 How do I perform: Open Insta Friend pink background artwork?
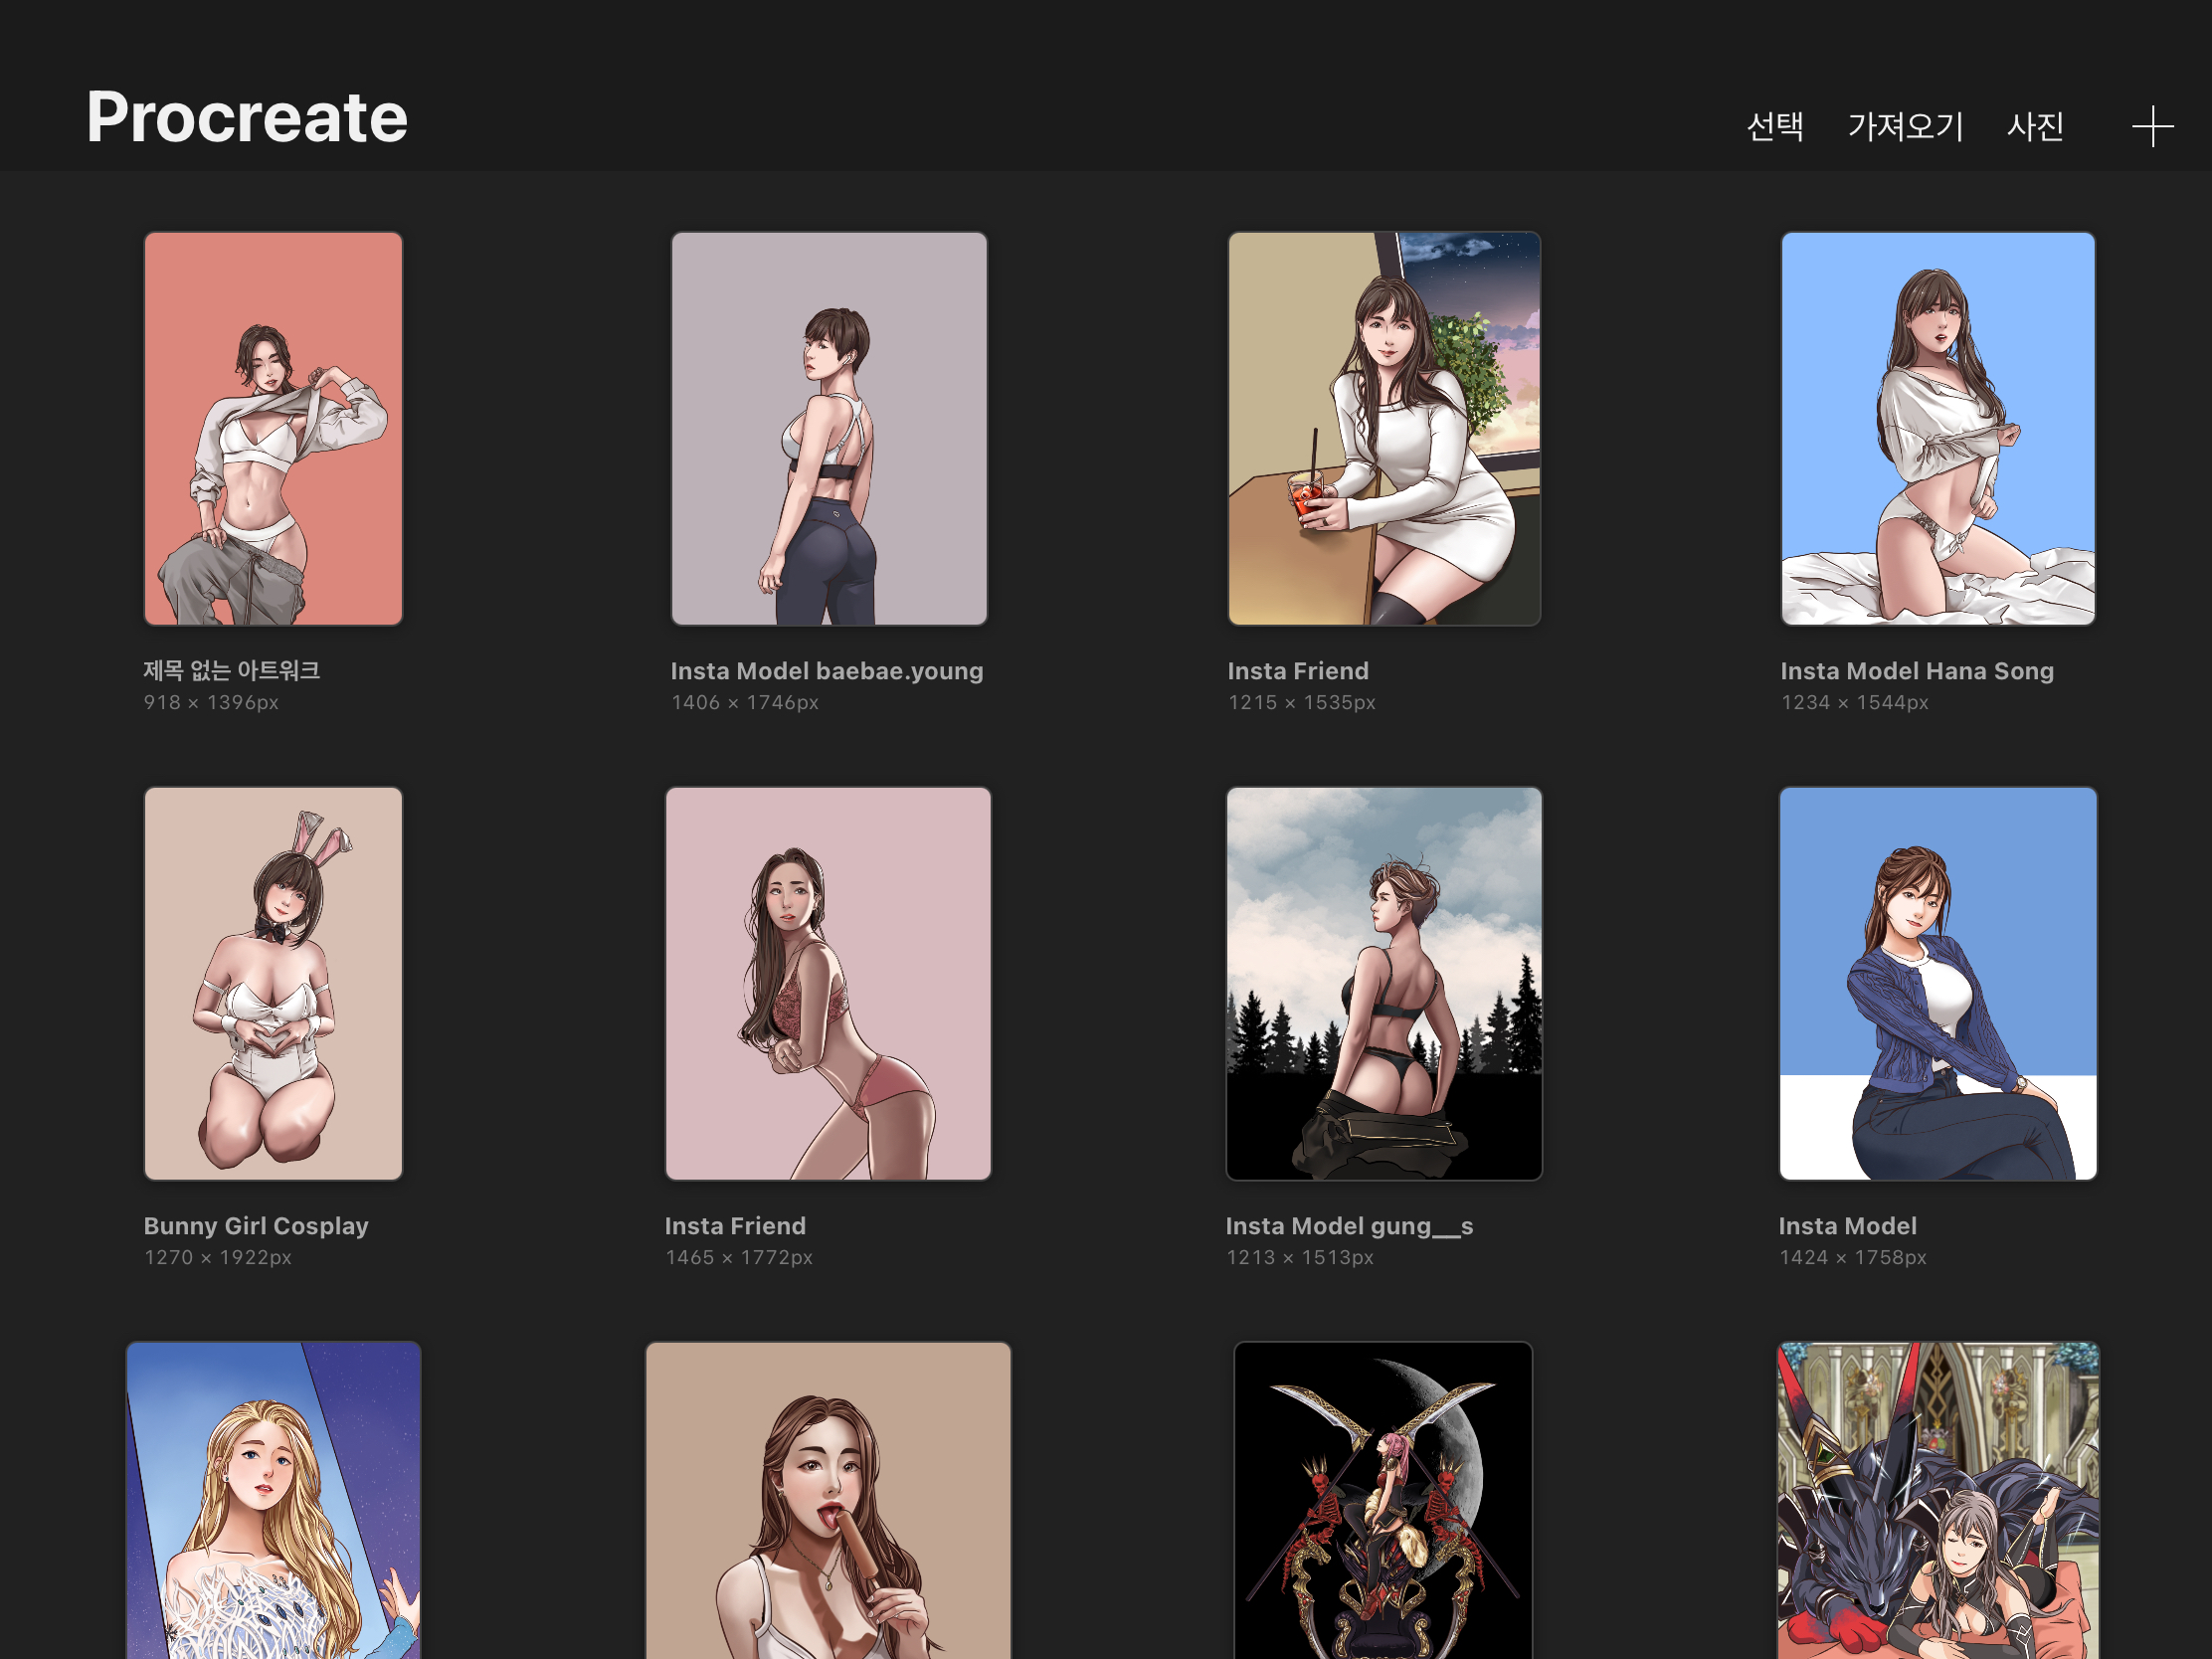(x=828, y=983)
